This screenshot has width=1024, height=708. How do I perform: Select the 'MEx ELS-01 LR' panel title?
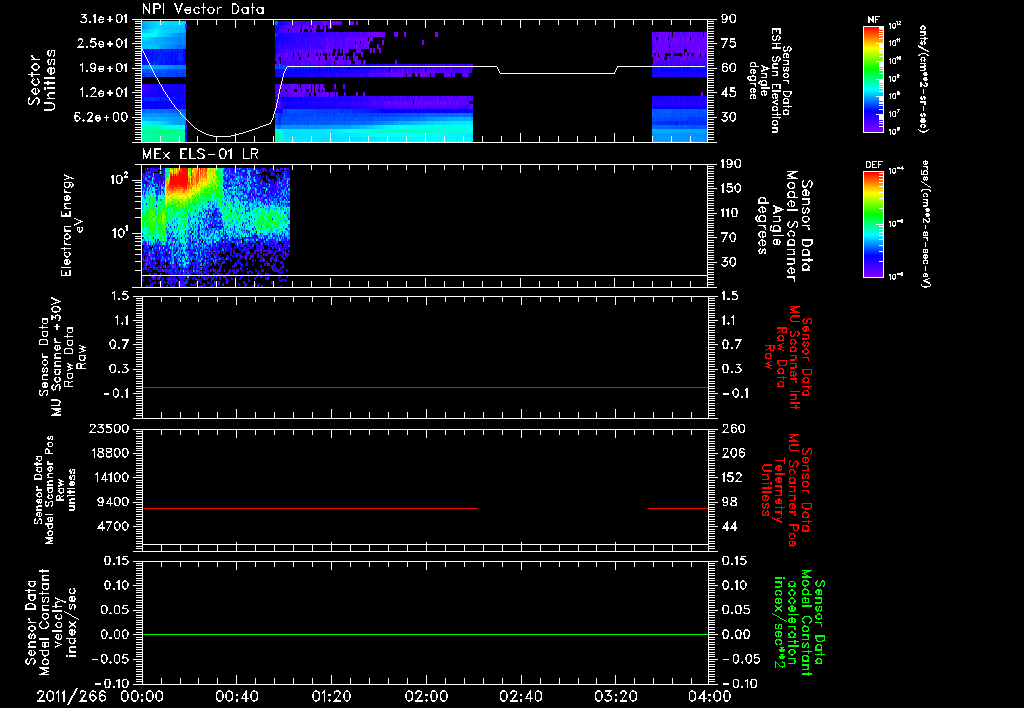pos(200,154)
